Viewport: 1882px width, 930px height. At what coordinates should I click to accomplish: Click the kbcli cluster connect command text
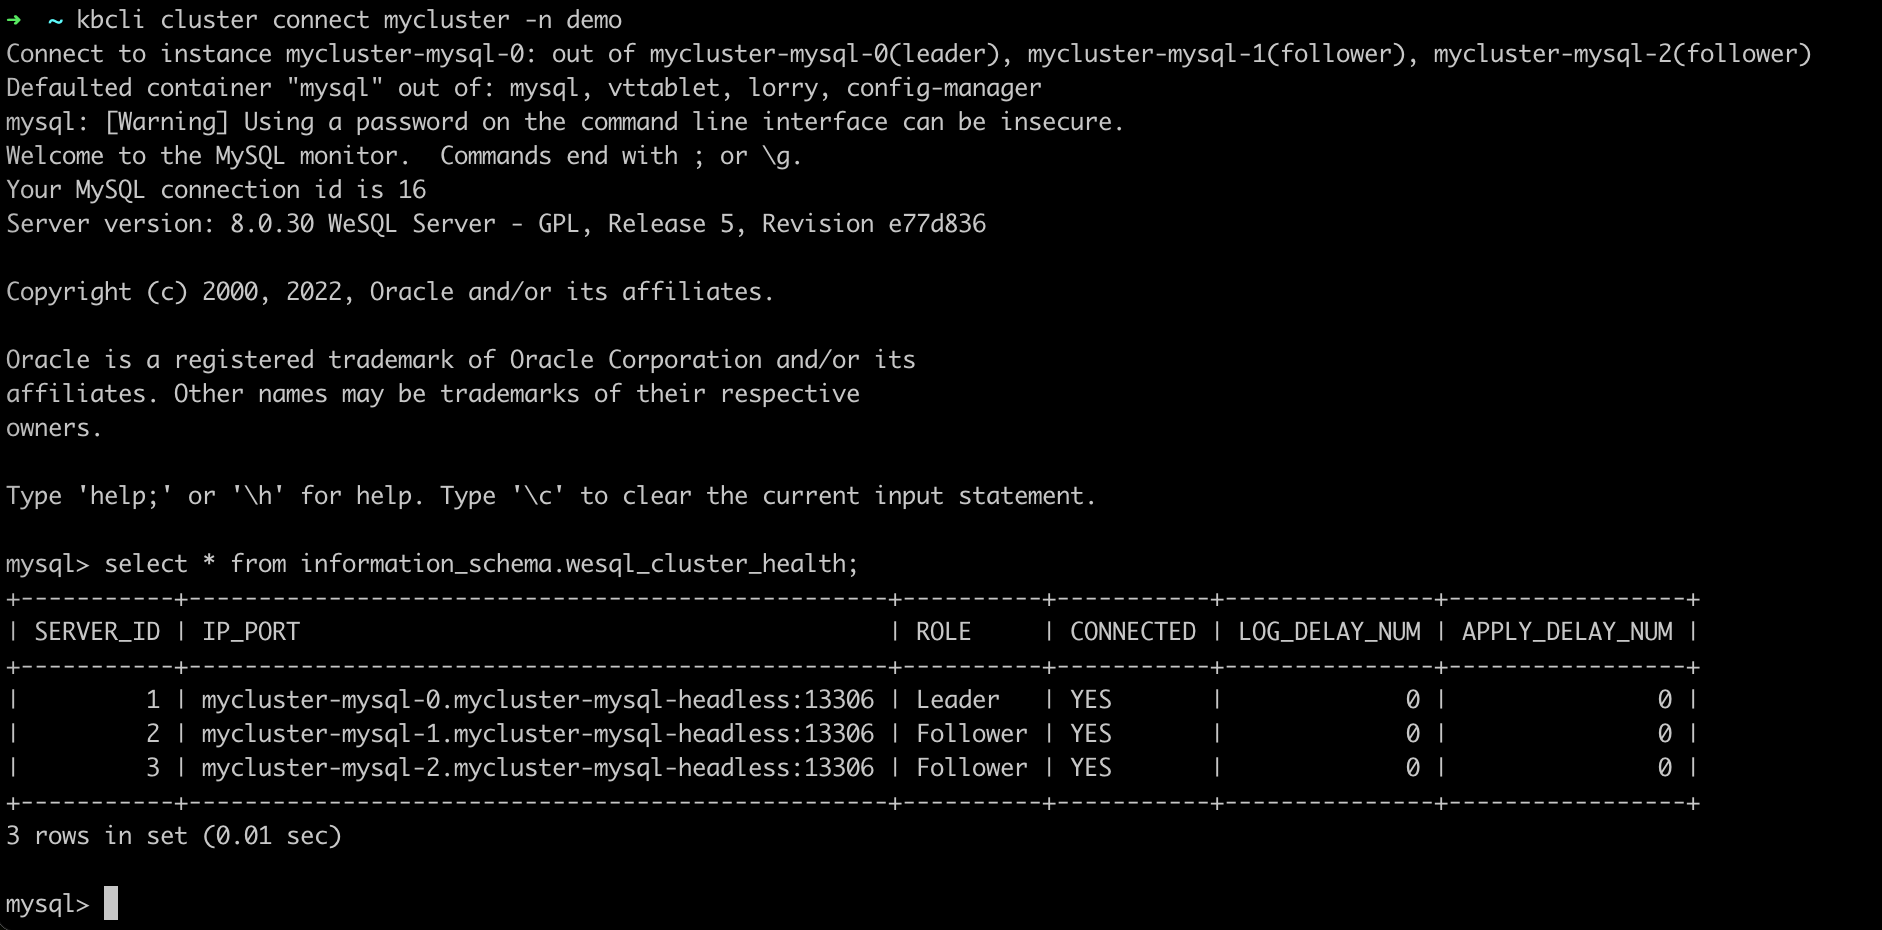pos(349,20)
